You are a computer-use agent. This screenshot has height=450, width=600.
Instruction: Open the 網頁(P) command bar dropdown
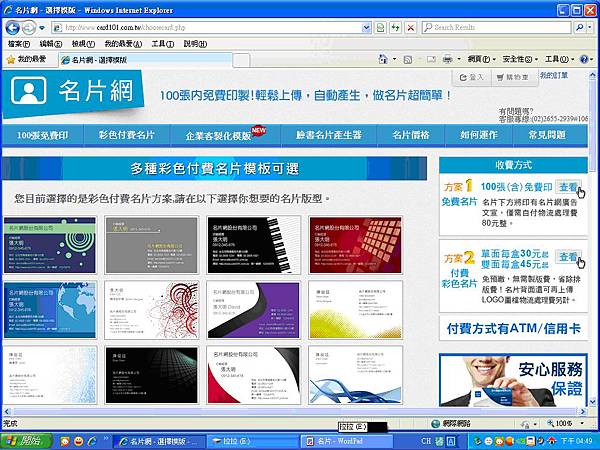tap(481, 59)
